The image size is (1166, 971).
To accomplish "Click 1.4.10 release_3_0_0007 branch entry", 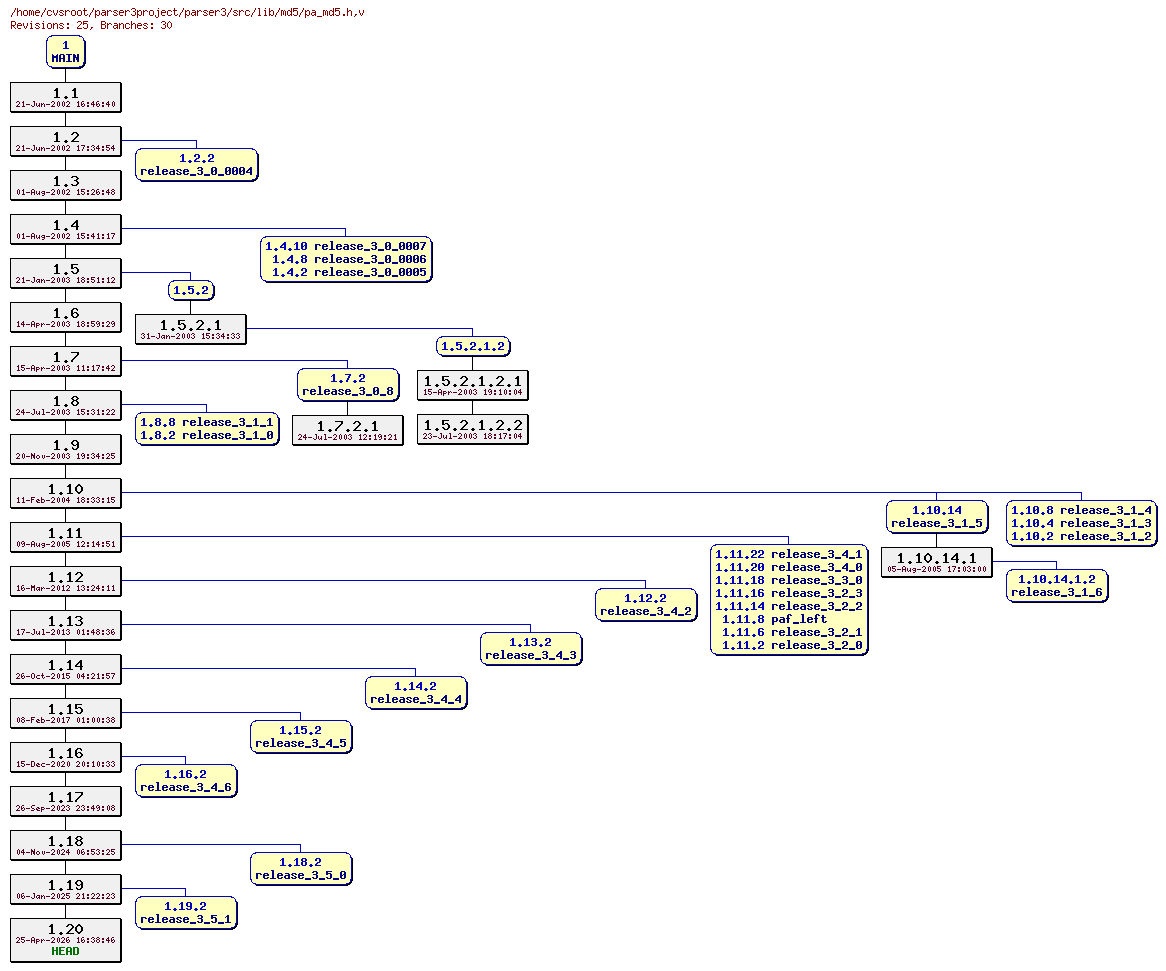I will [x=346, y=246].
